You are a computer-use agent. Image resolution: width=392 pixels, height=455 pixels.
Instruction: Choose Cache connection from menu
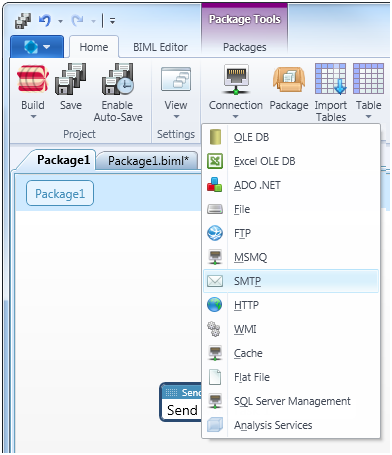[x=291, y=353]
